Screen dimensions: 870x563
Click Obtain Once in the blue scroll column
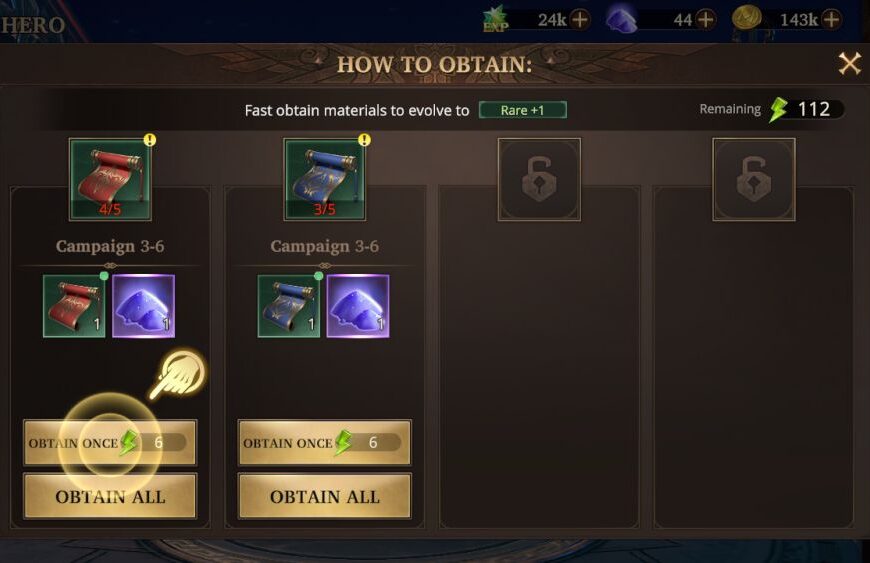pyautogui.click(x=325, y=443)
